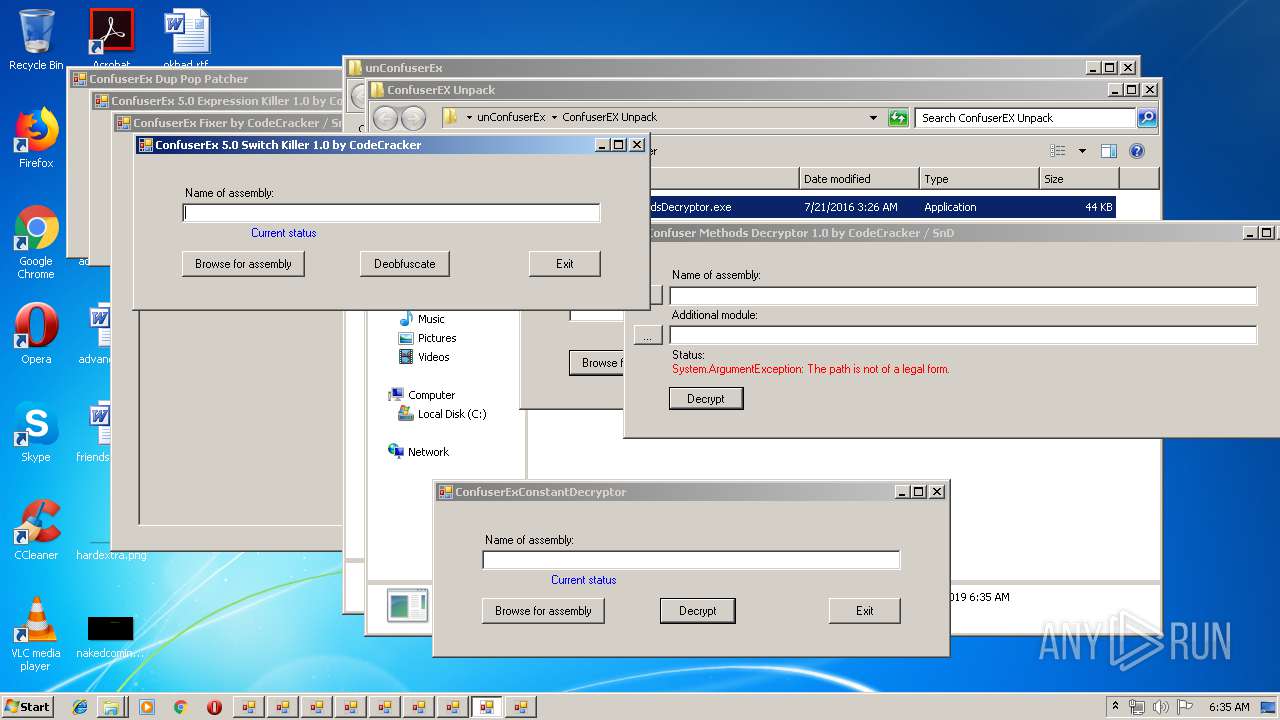Viewport: 1280px width, 720px height.
Task: Click the ellipsis browse button for additional module
Action: coord(648,336)
